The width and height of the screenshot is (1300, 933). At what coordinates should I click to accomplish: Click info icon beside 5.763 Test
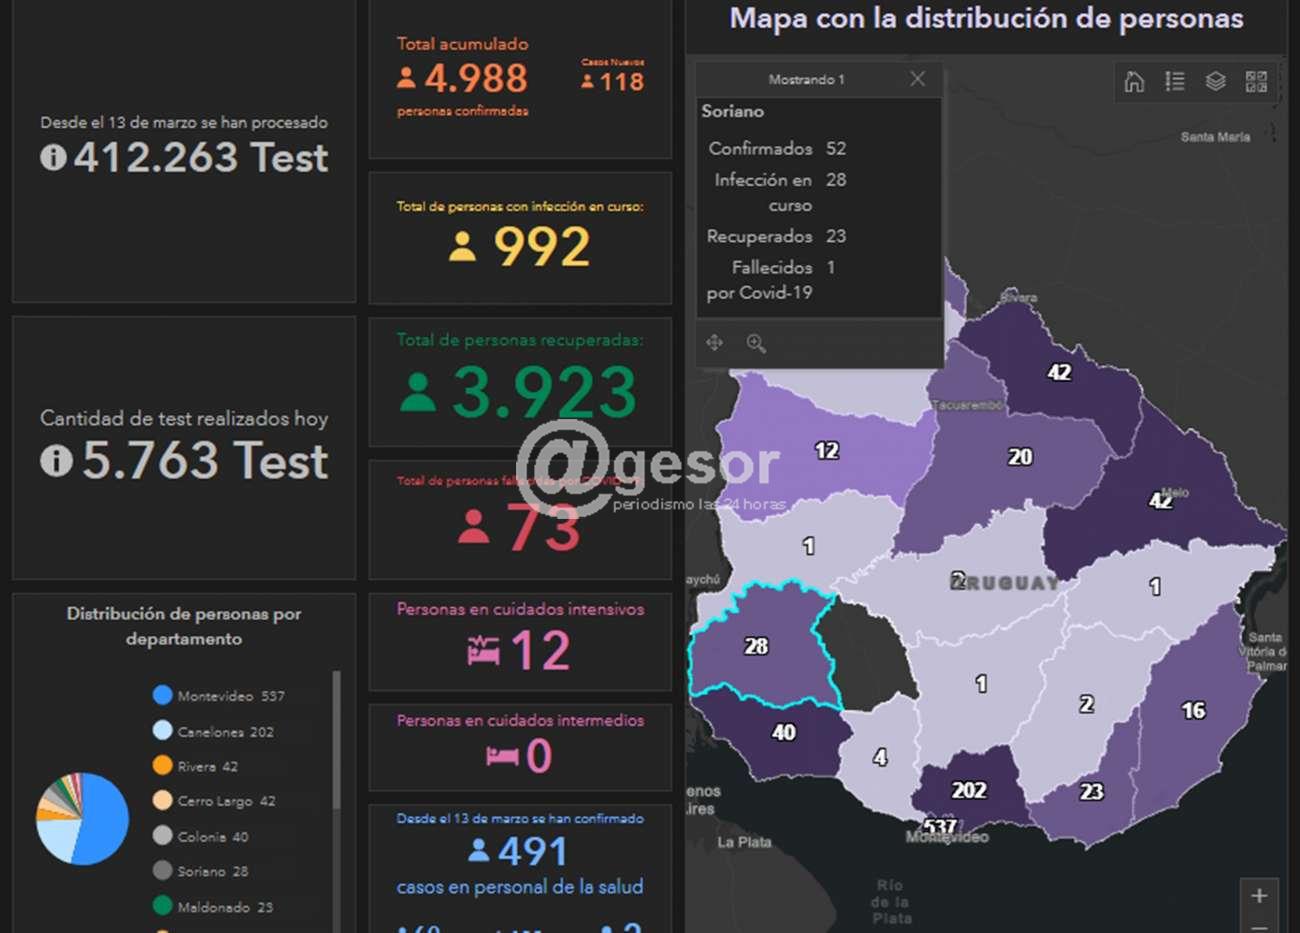tap(56, 460)
